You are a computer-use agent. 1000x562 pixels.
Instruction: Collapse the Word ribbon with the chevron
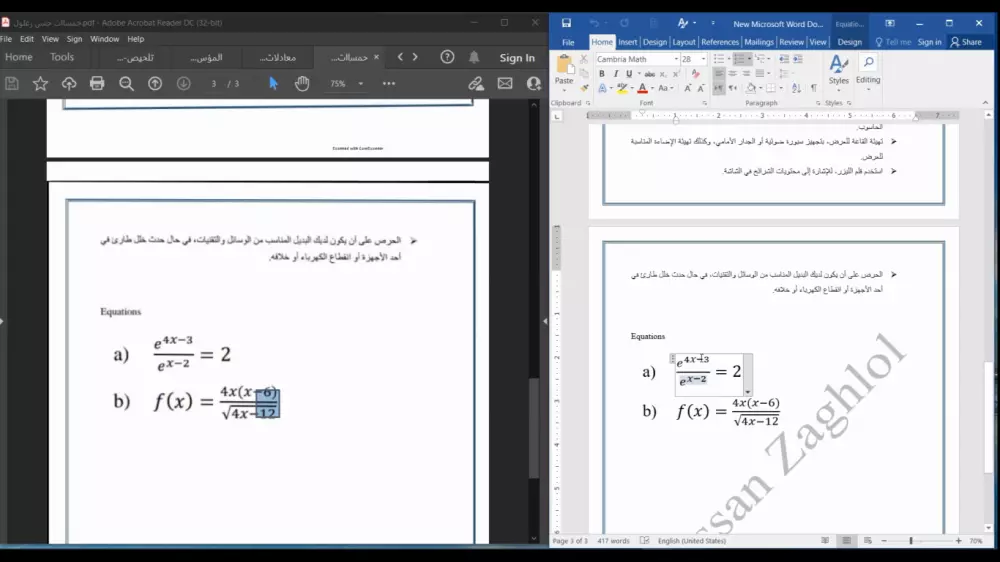[985, 103]
